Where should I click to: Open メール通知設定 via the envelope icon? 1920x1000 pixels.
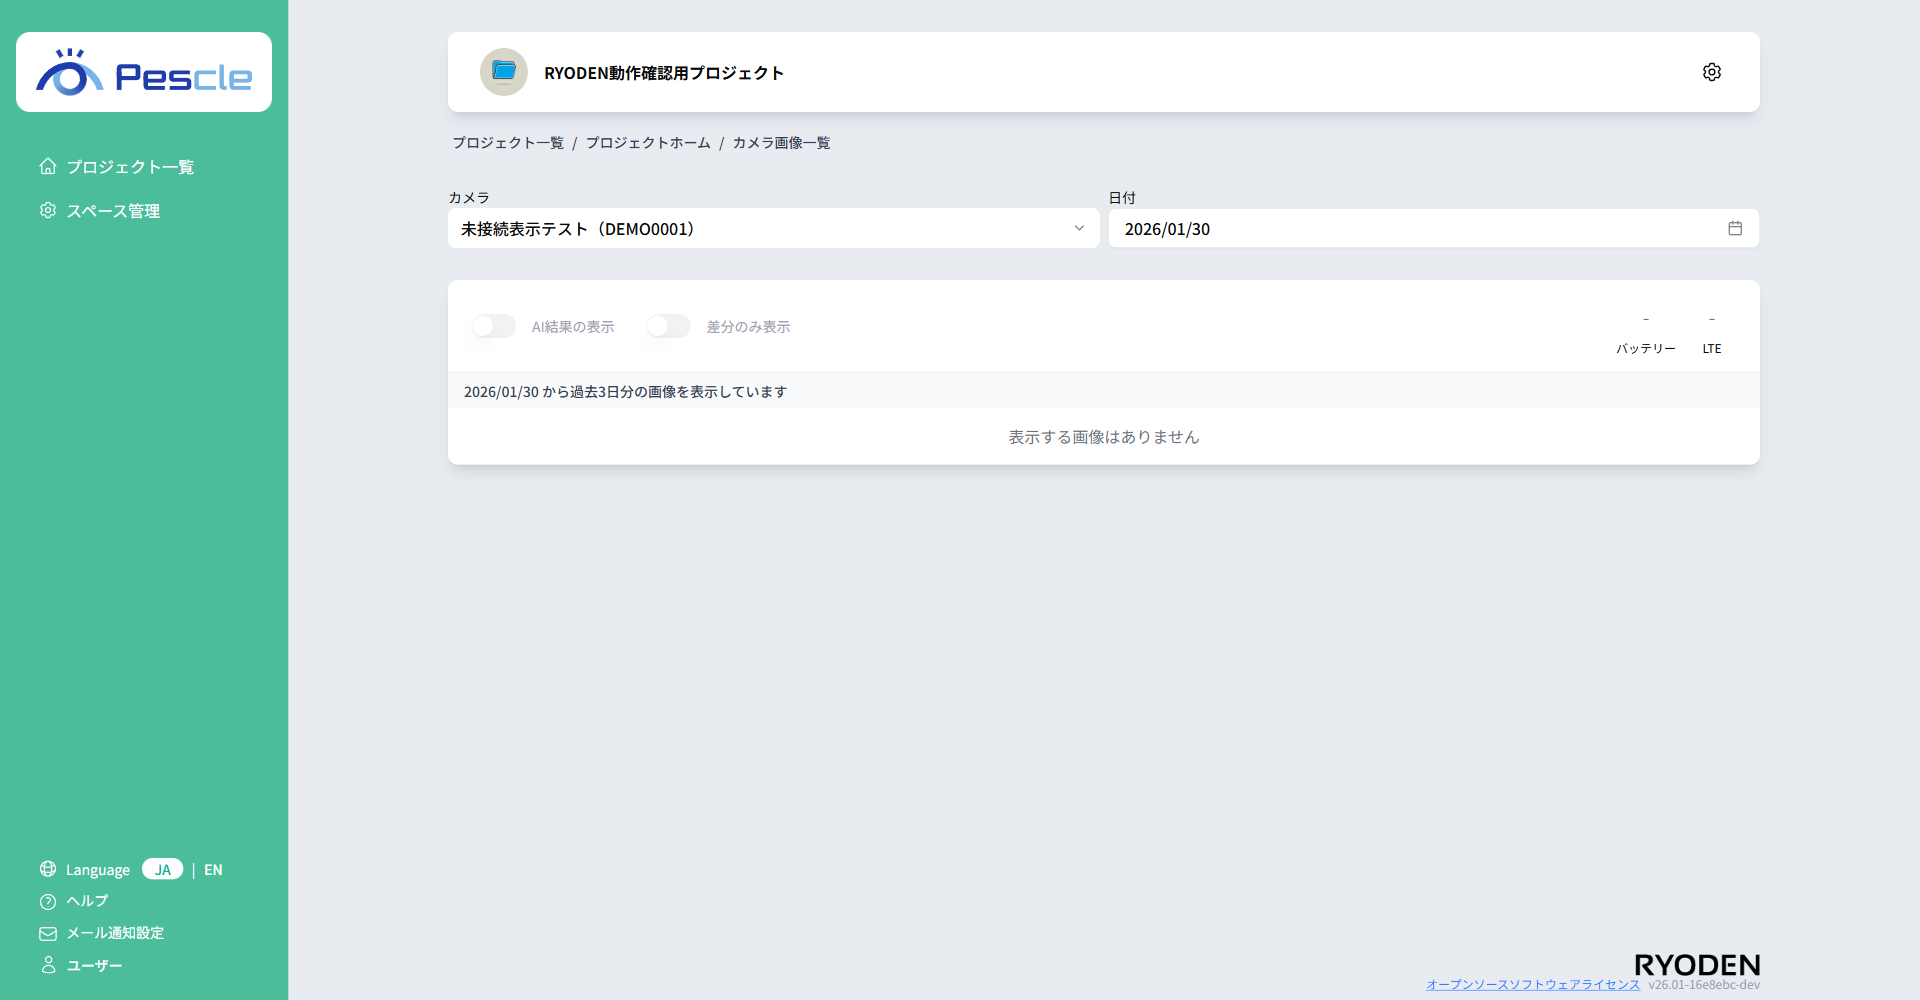[47, 933]
